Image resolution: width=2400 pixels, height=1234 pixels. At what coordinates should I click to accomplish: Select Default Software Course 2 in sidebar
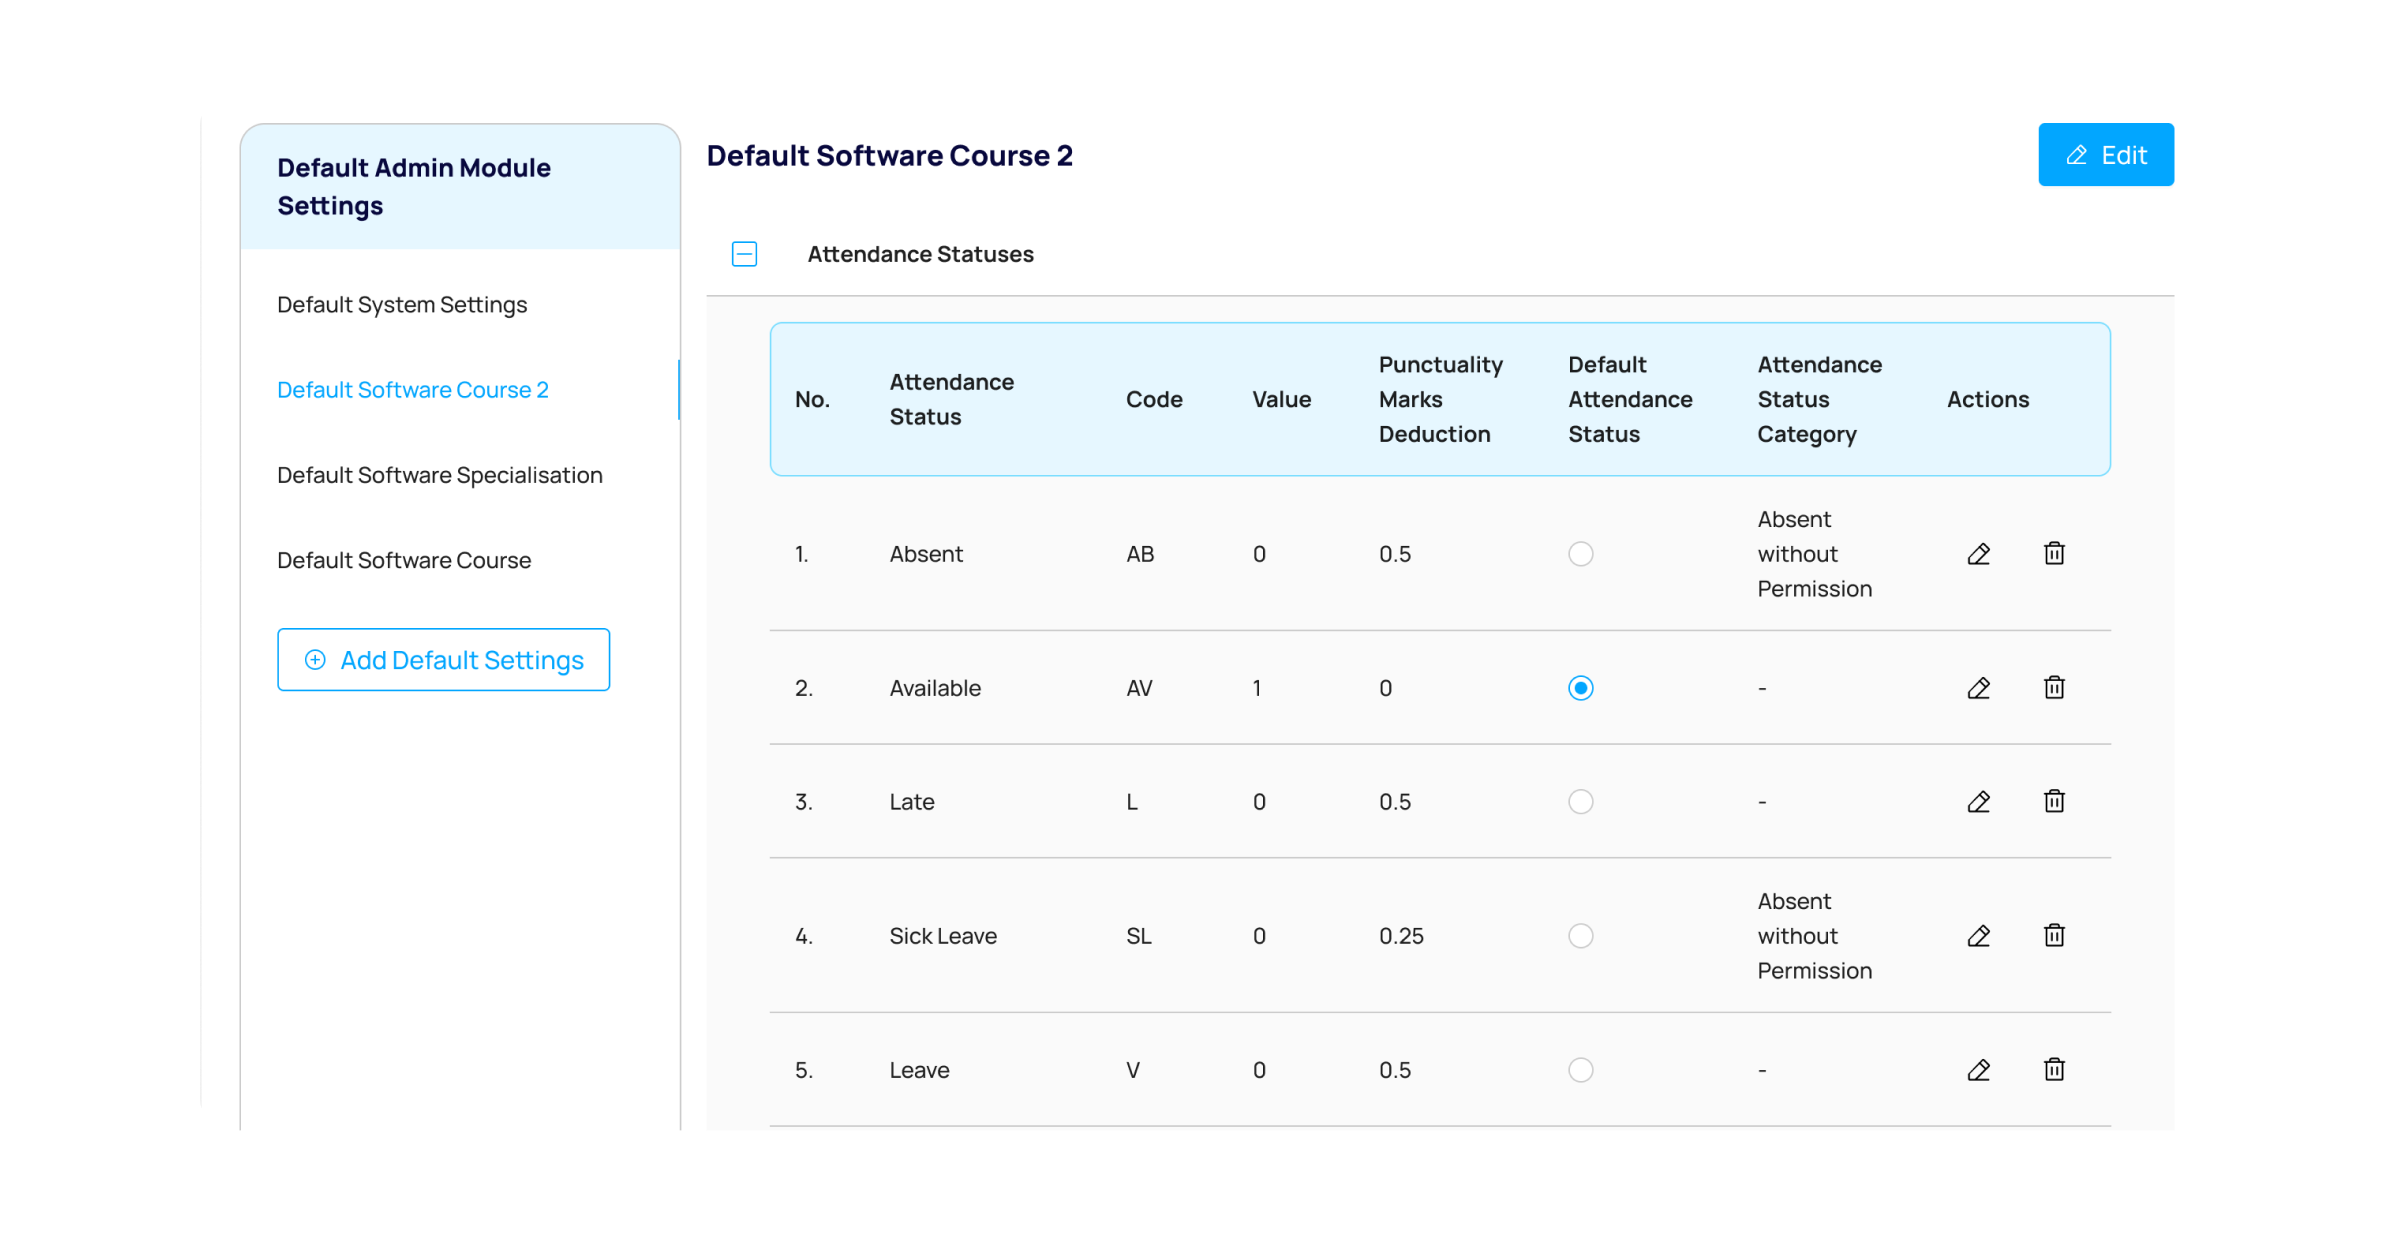[413, 390]
